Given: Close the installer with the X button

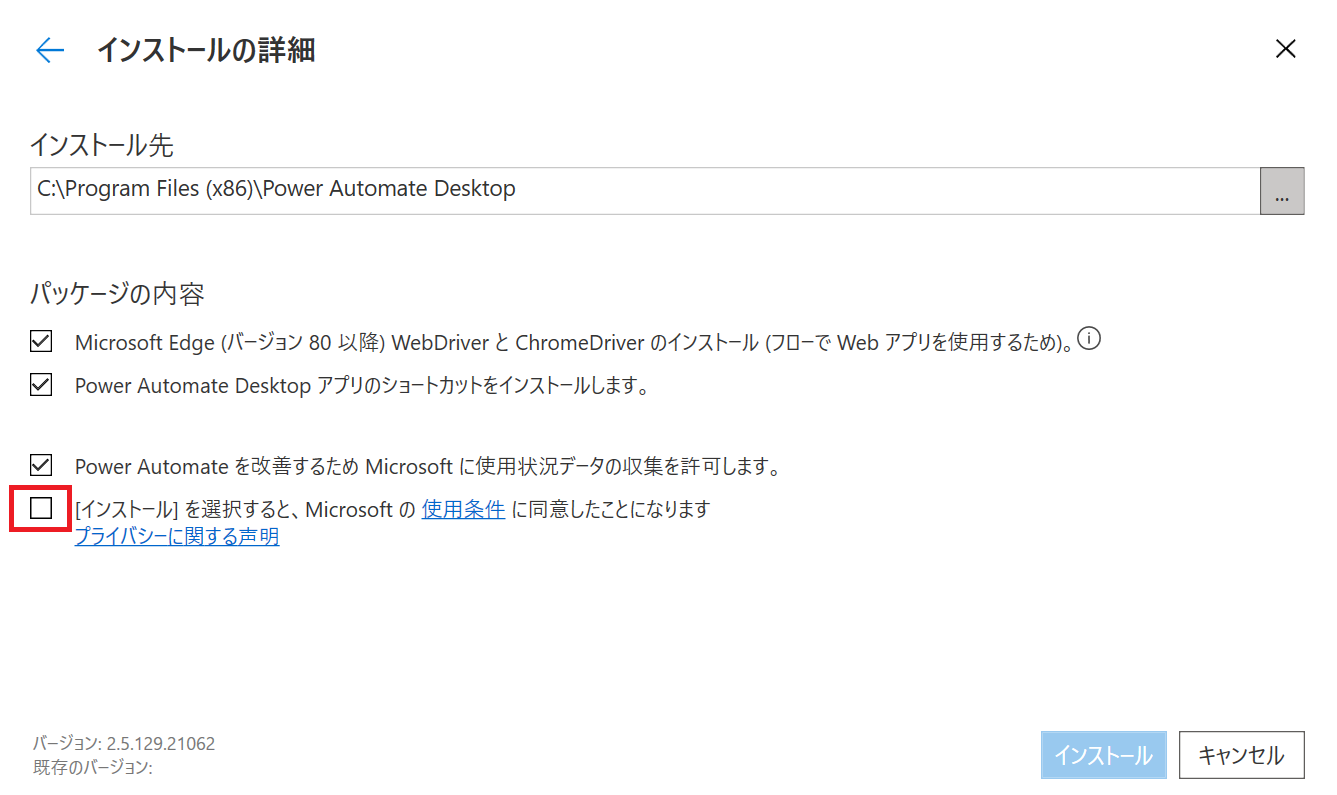Looking at the screenshot, I should (1286, 49).
